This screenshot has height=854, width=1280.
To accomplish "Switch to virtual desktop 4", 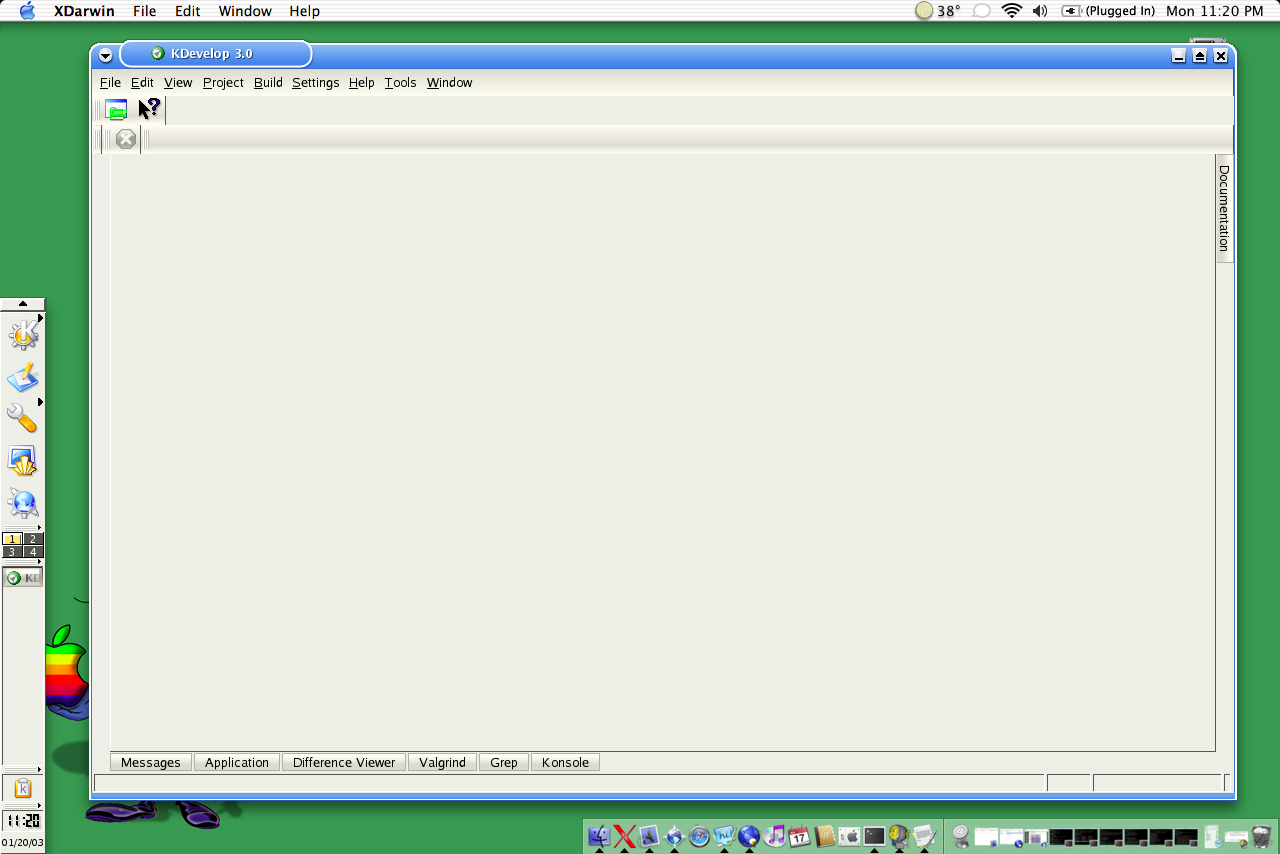I will pyautogui.click(x=33, y=552).
